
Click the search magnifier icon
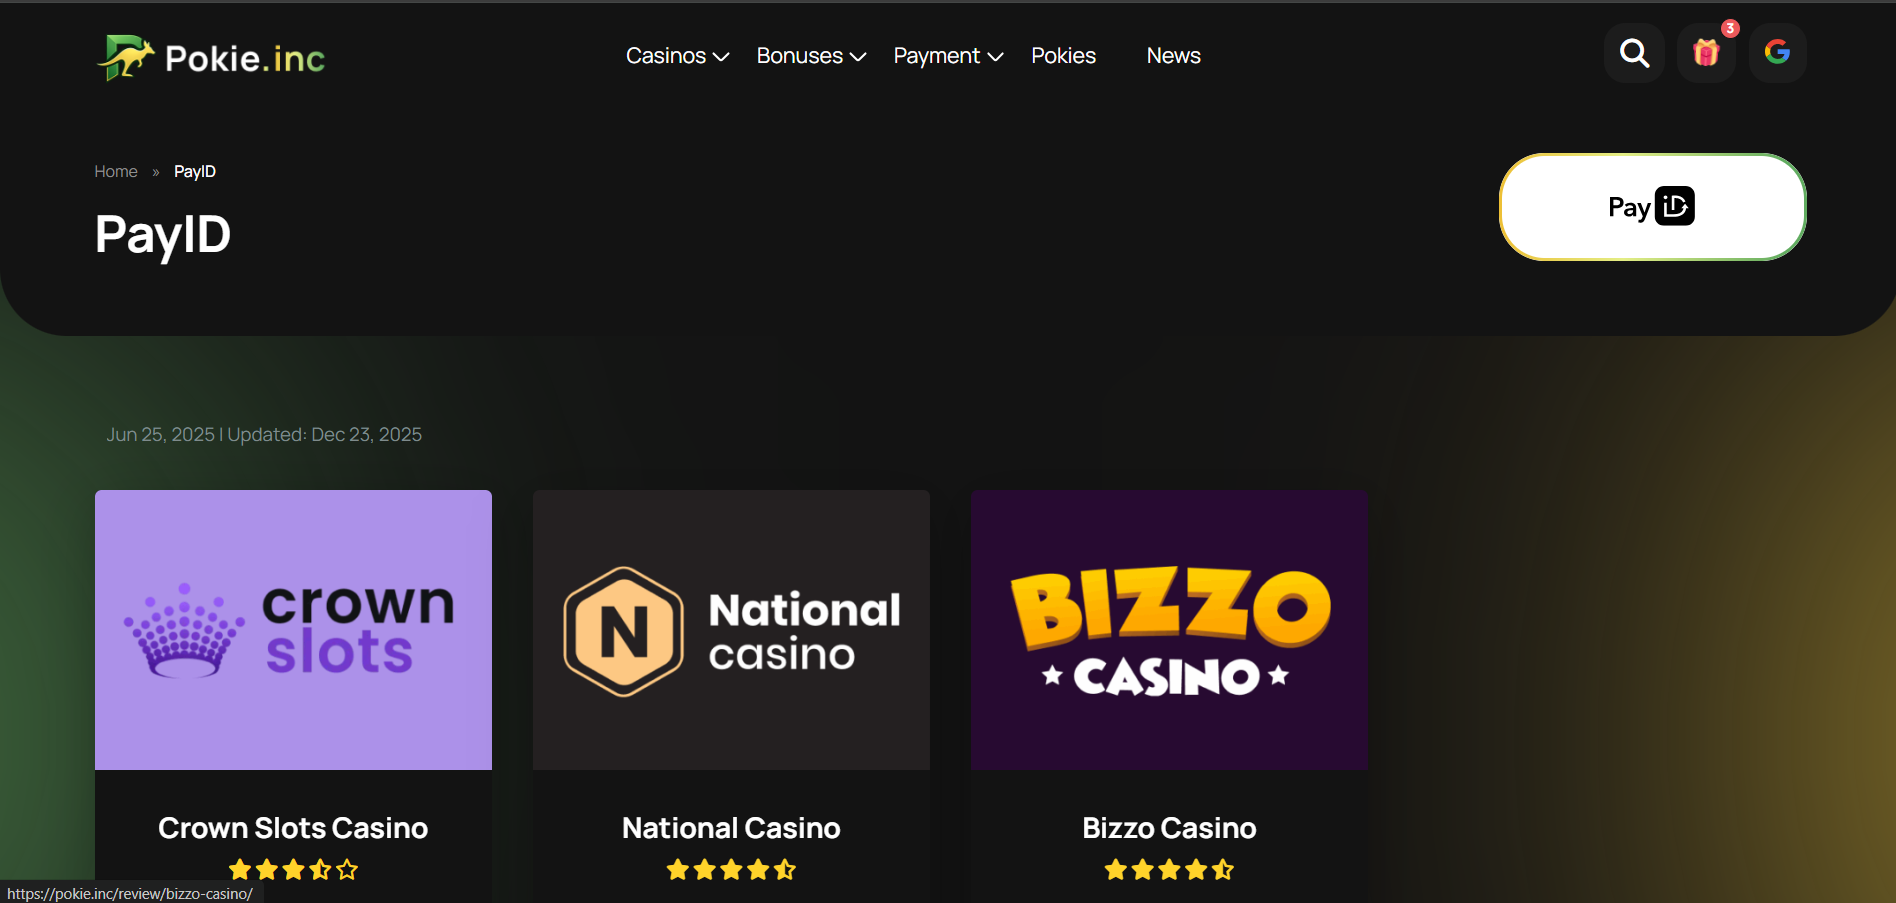point(1634,53)
